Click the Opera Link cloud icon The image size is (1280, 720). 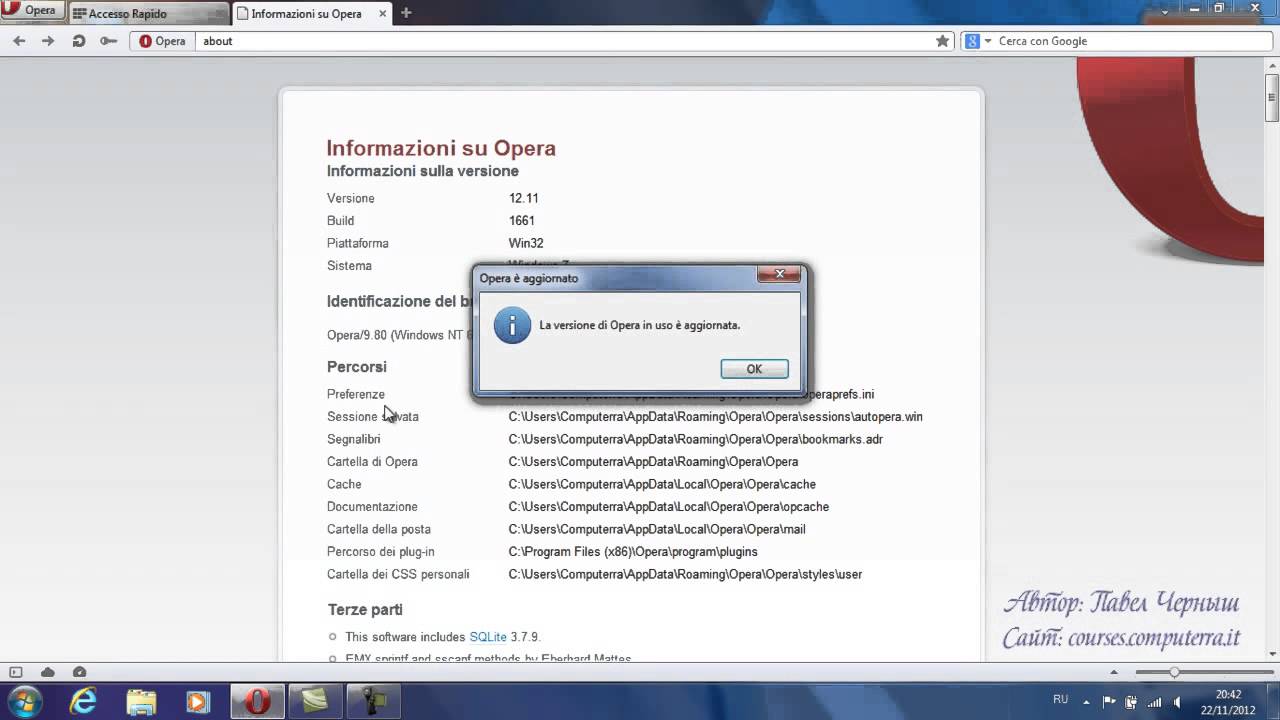tap(47, 672)
